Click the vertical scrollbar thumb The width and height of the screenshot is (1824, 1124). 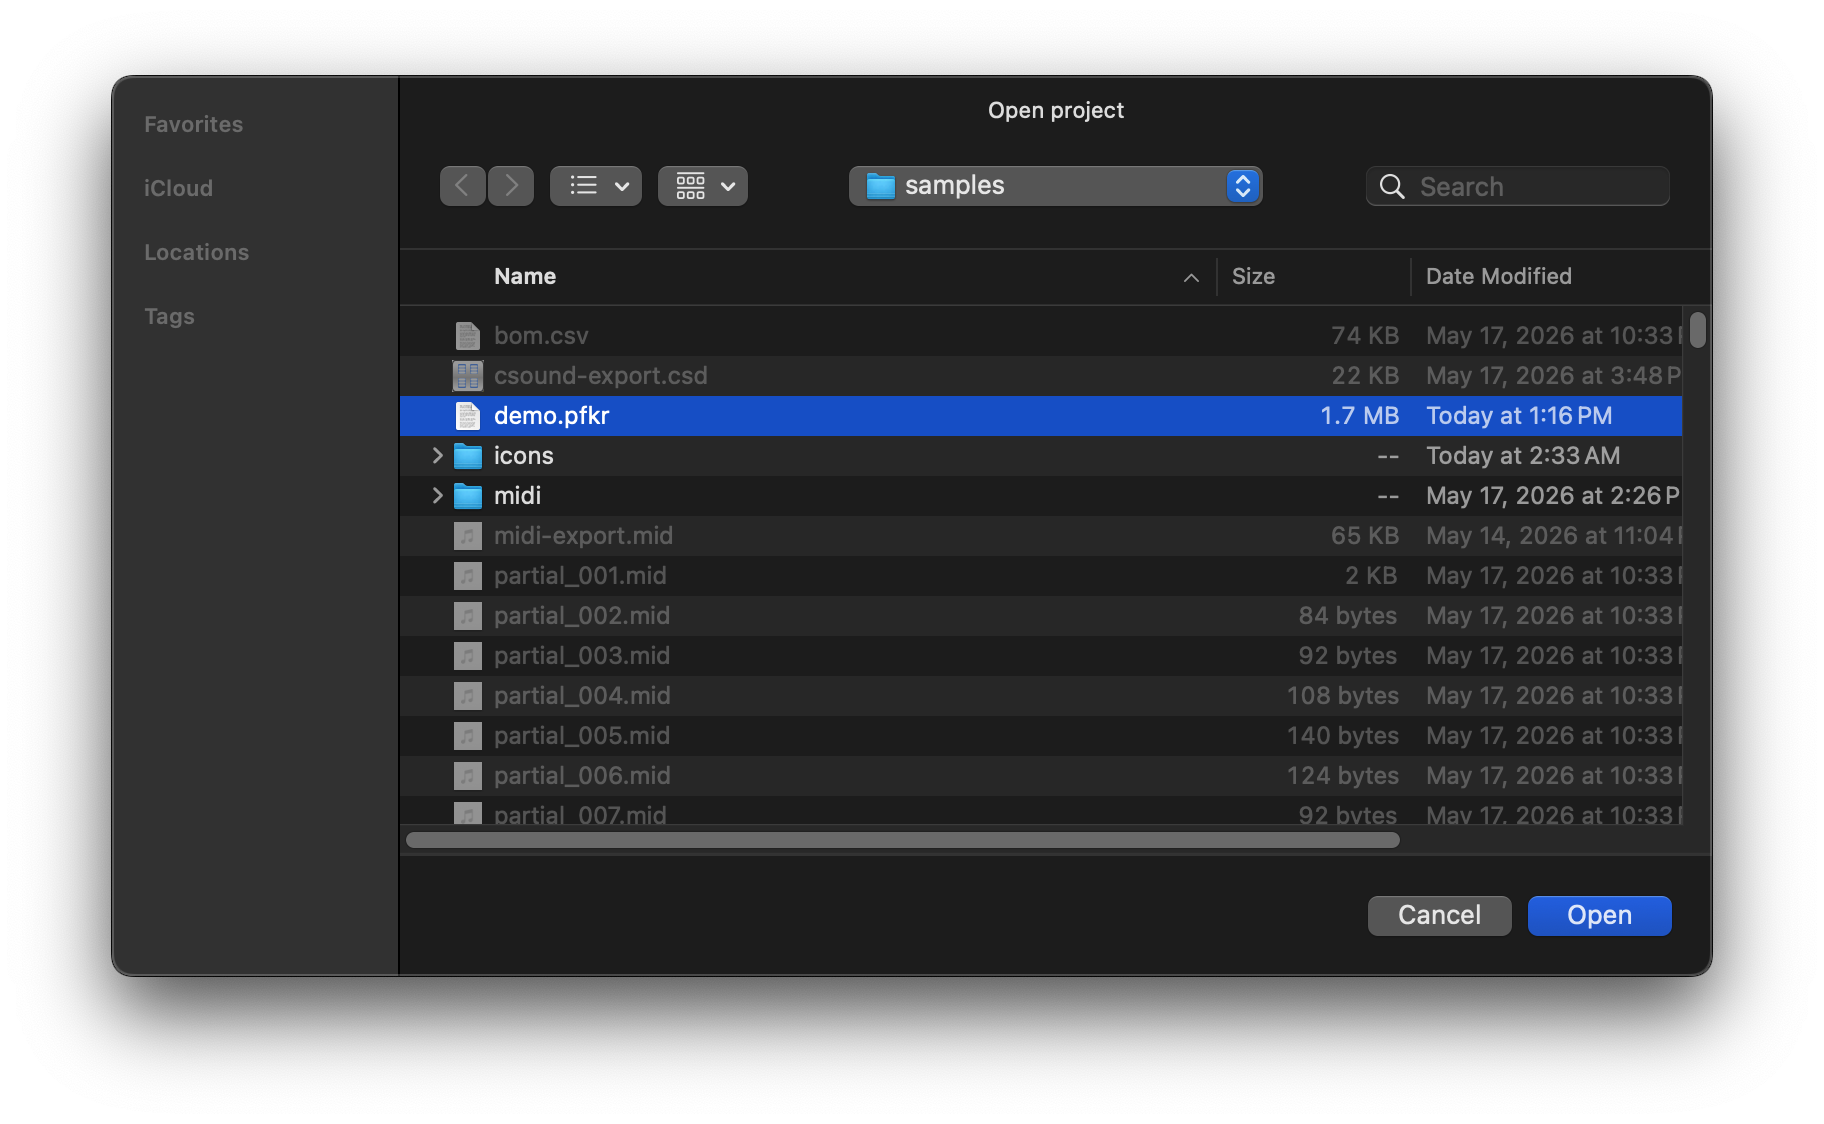[x=1698, y=330]
